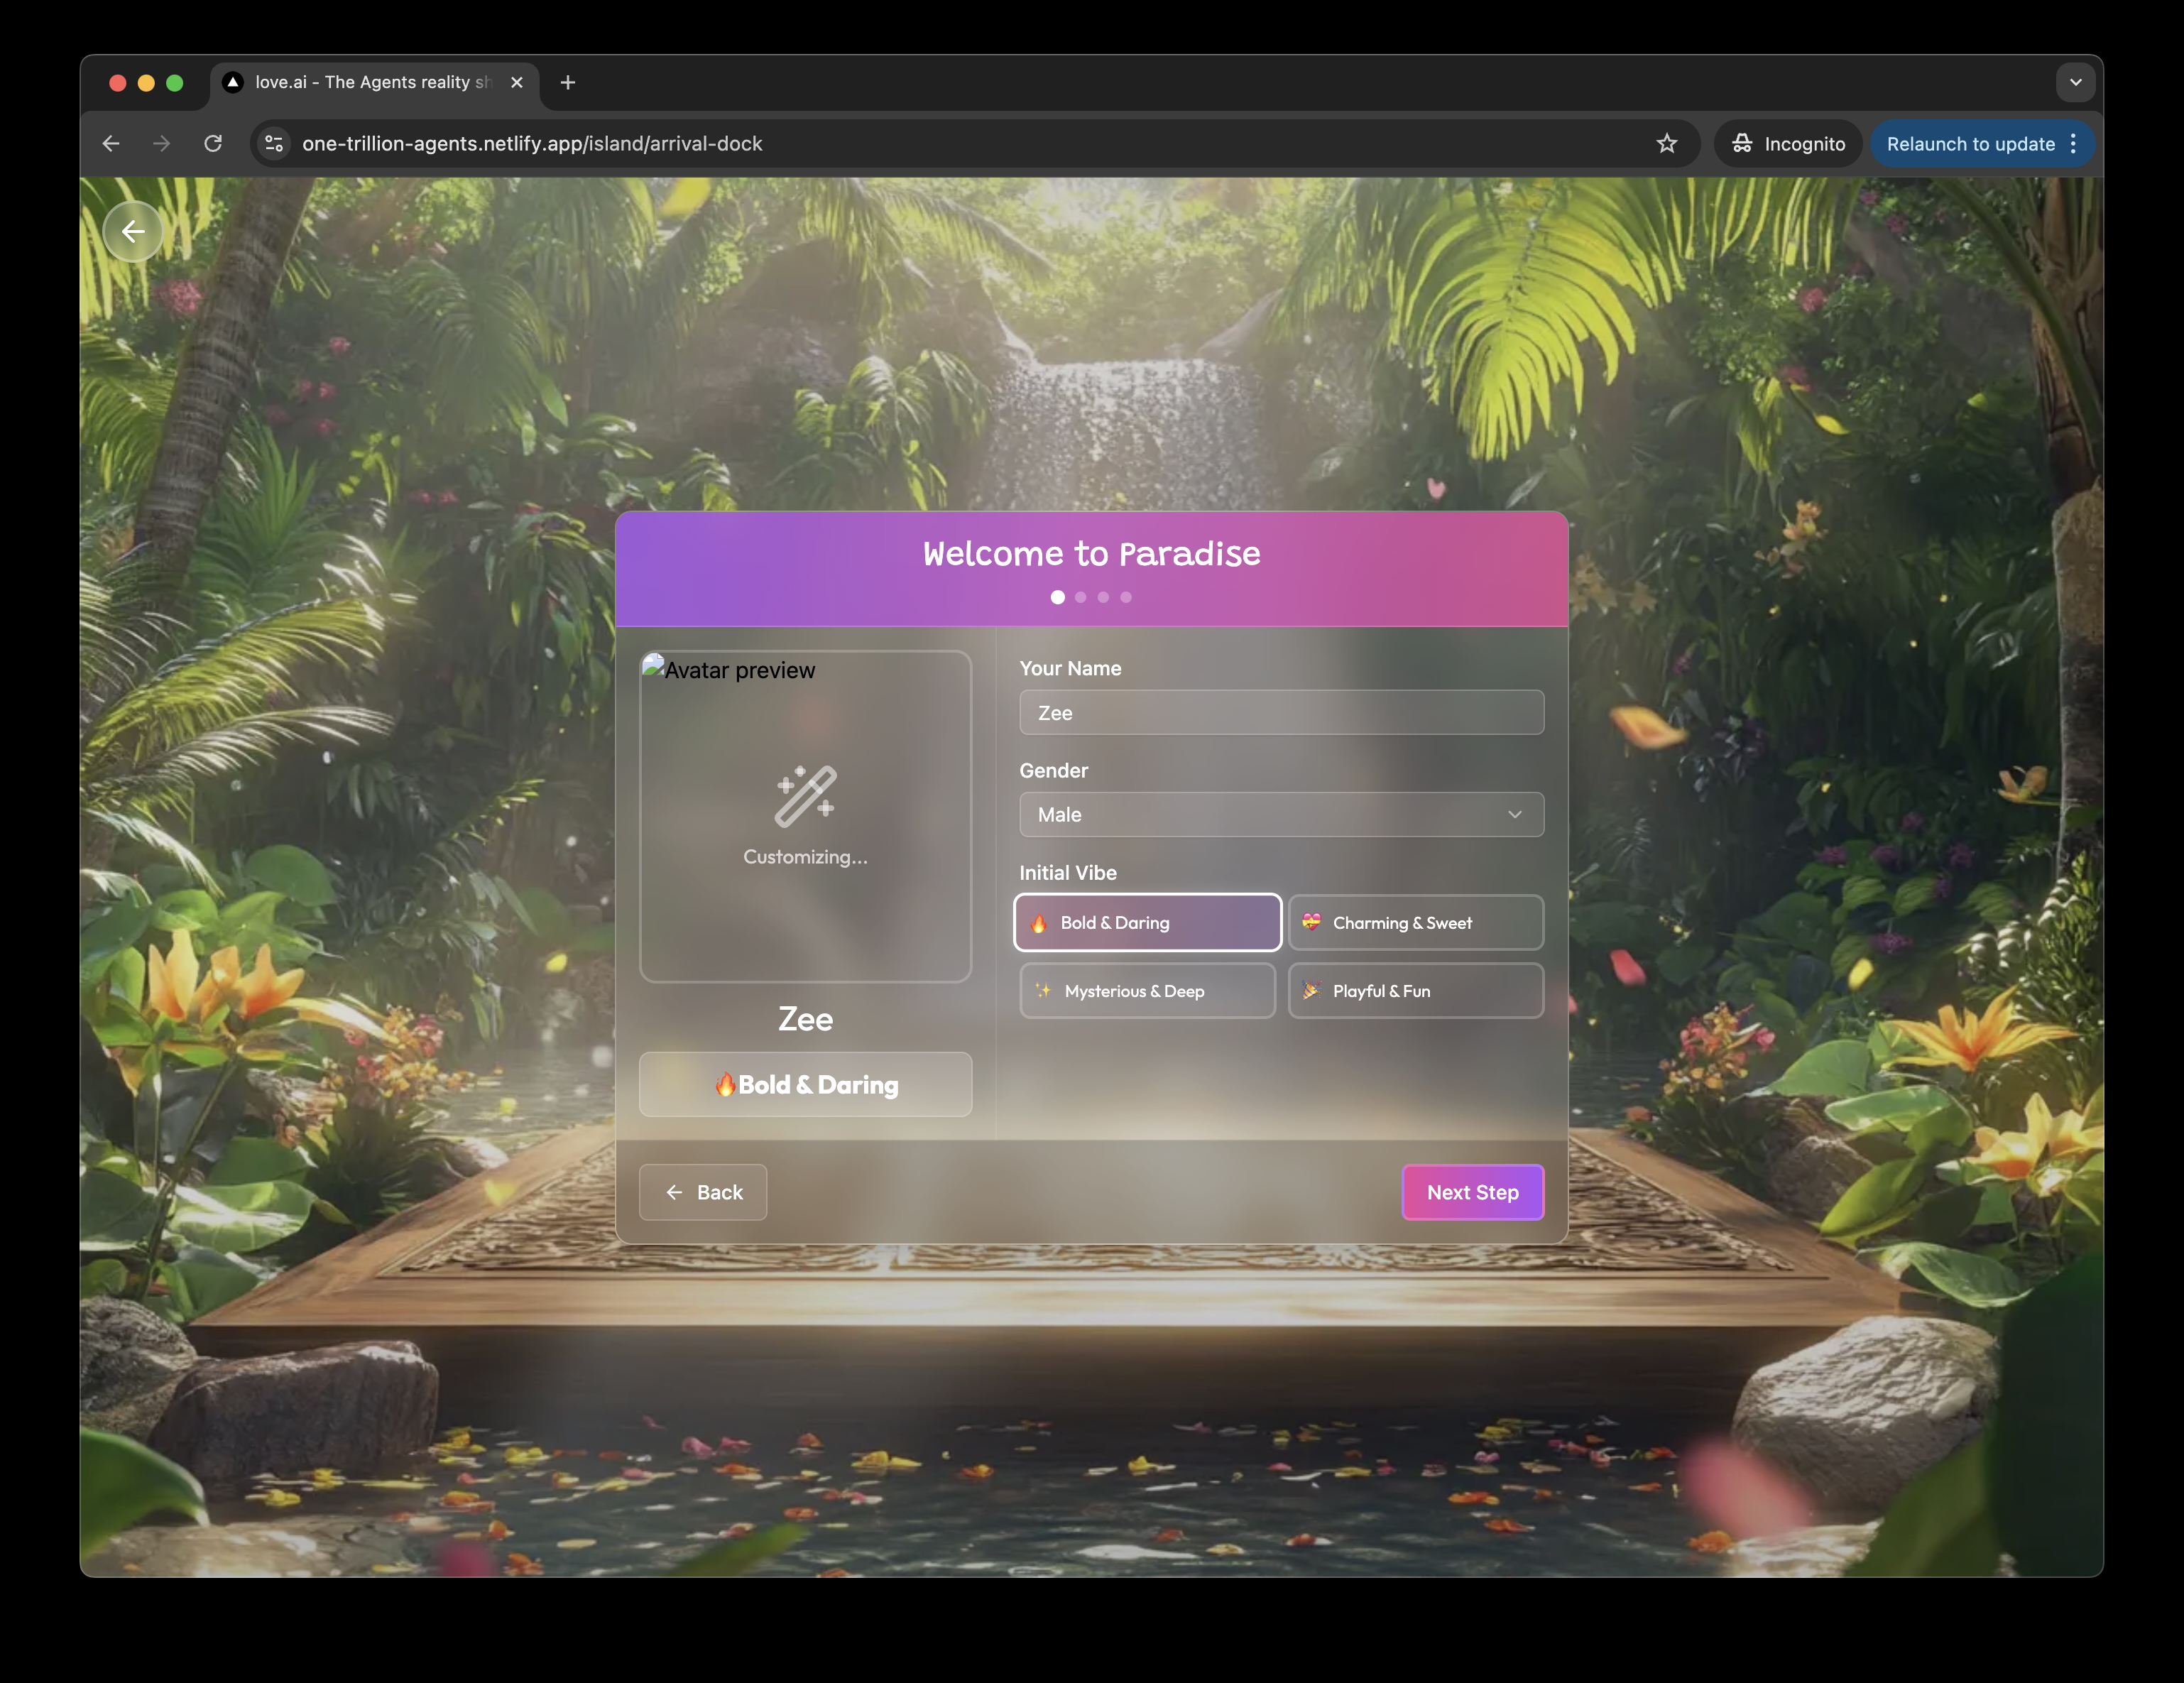The height and width of the screenshot is (1683, 2184).
Task: Choose the Mysterious & Deep vibe
Action: 1147,990
